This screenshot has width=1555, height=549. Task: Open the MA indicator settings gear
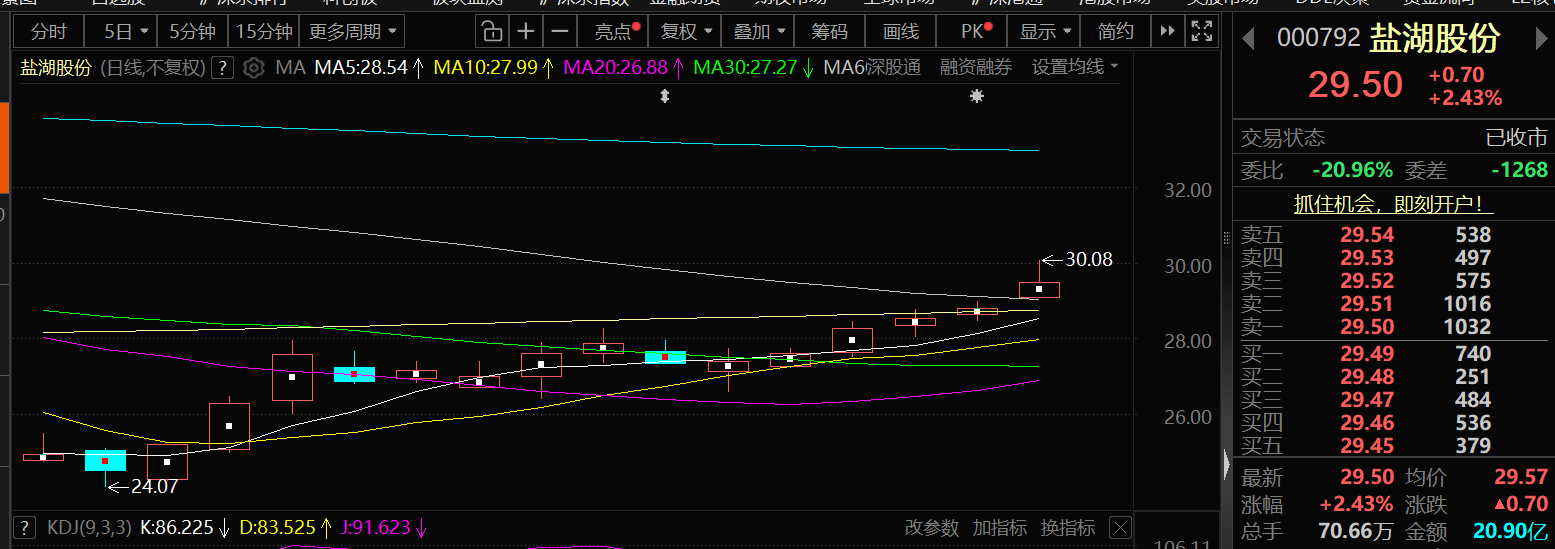tap(254, 68)
